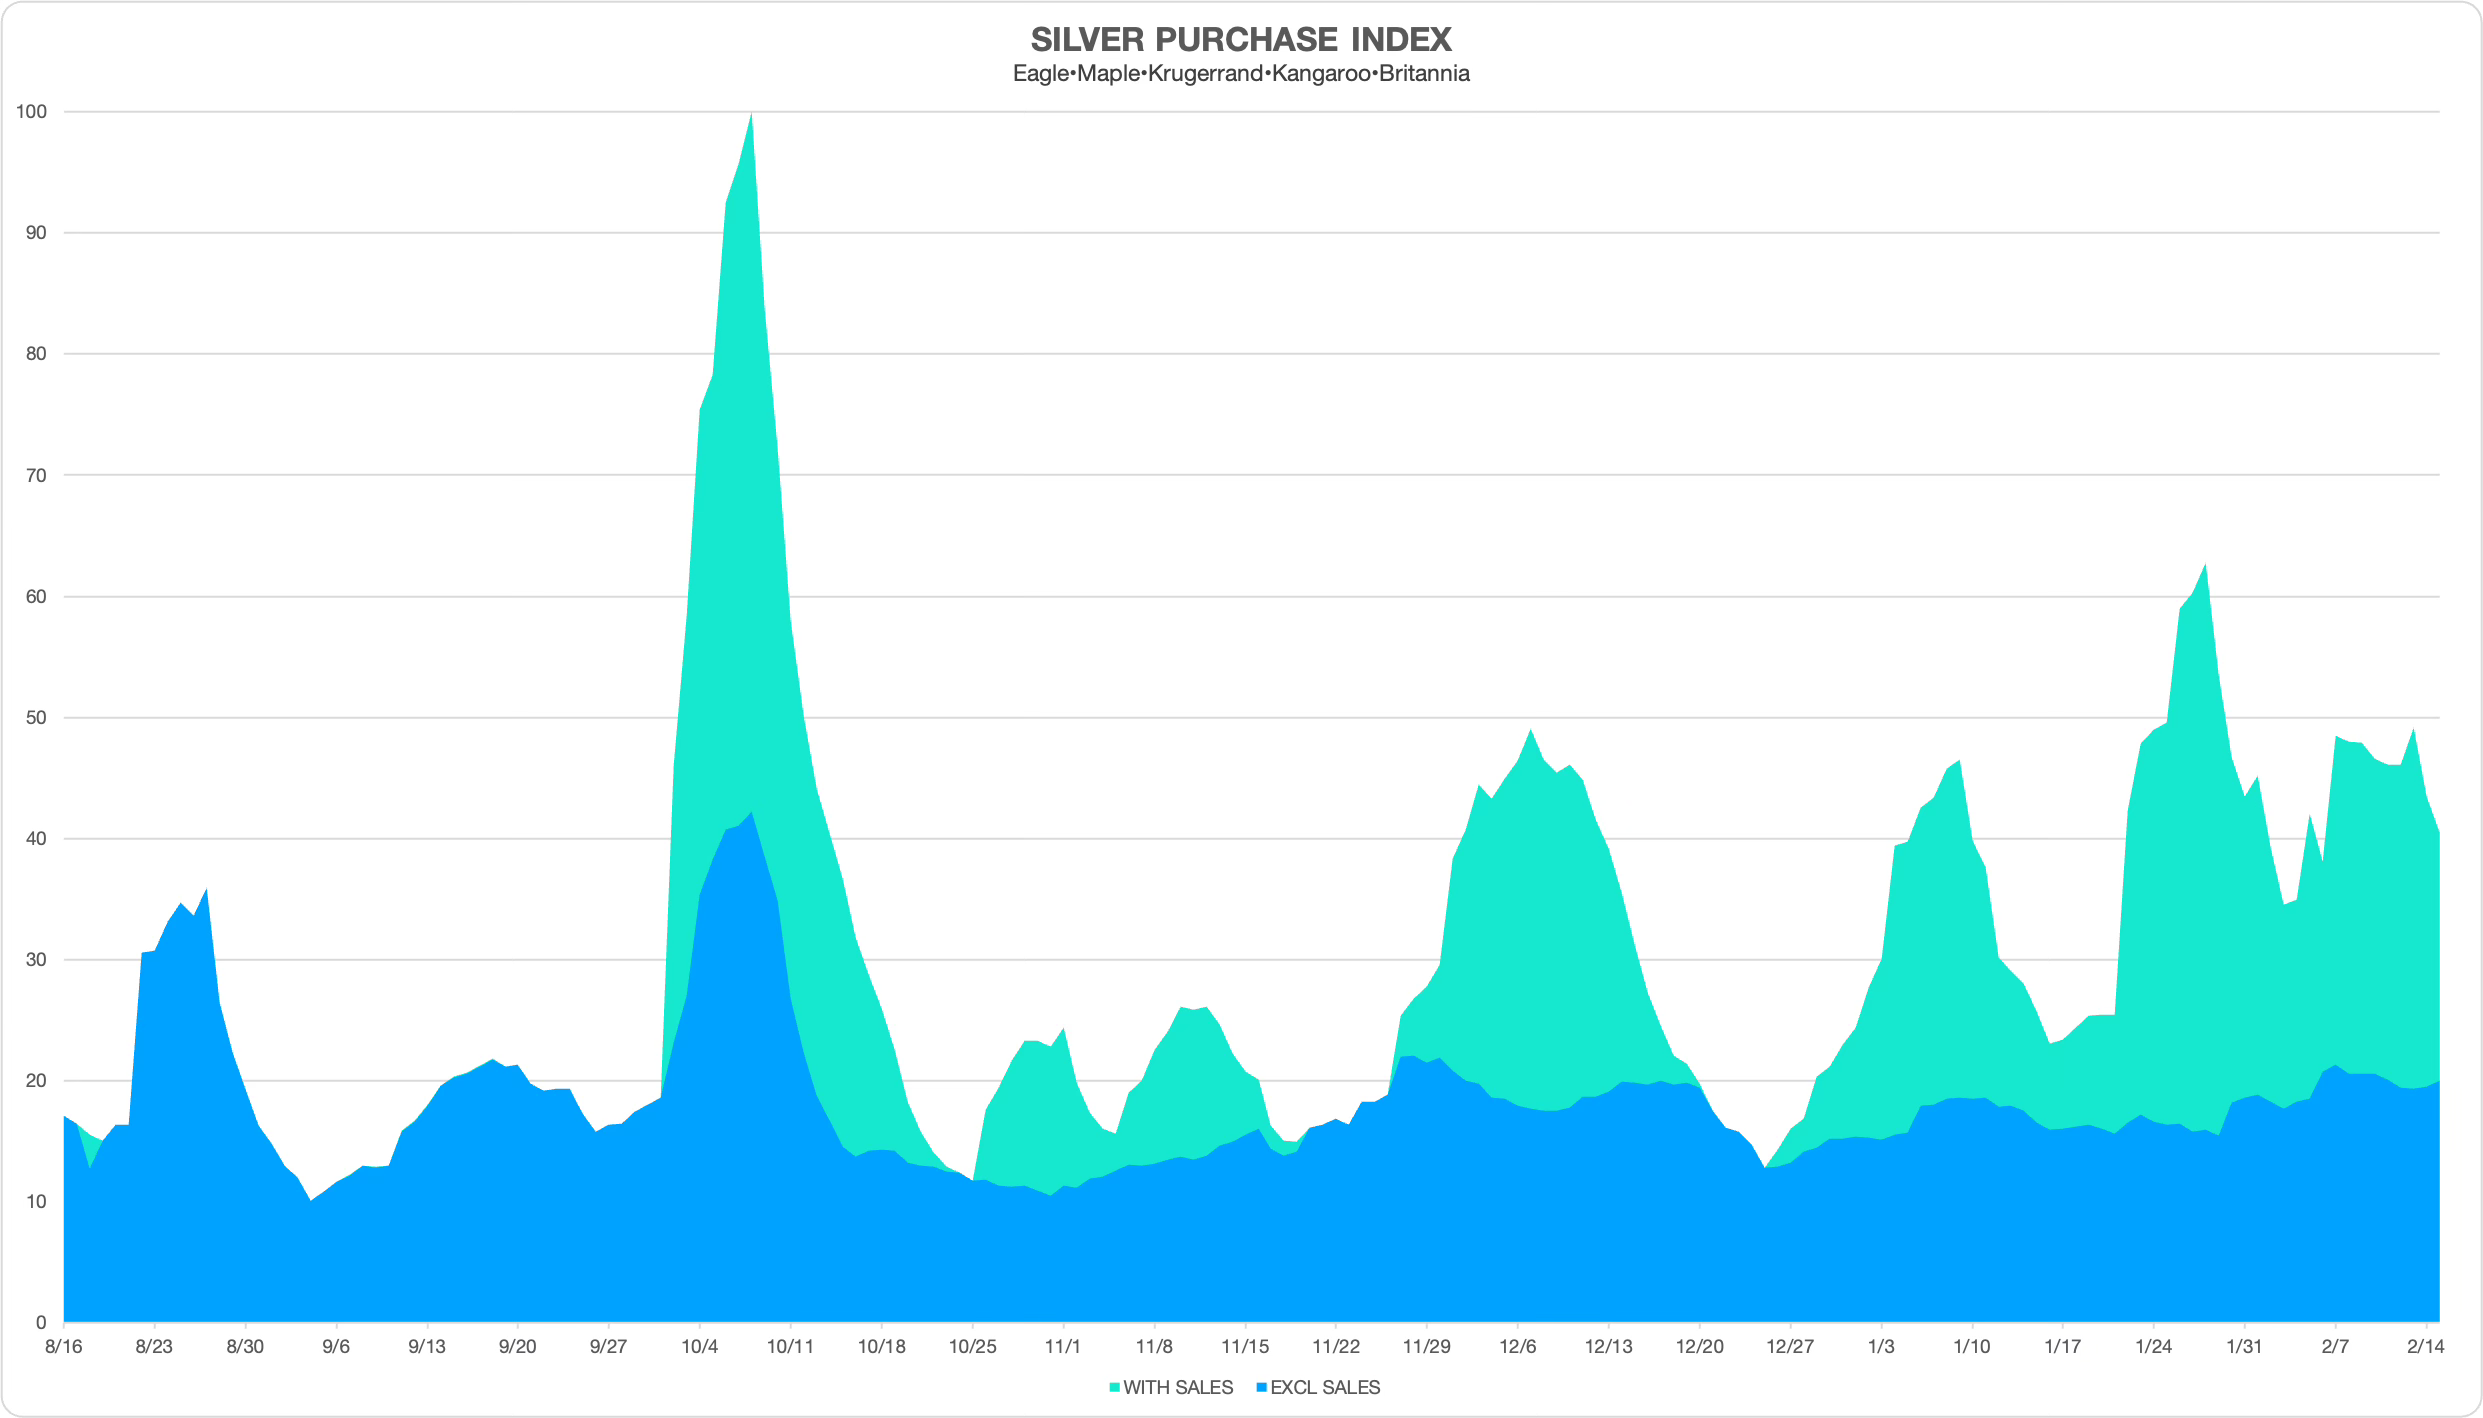Click the 50 y-axis label
Screen dimensions: 2483x1418
(x=36, y=718)
